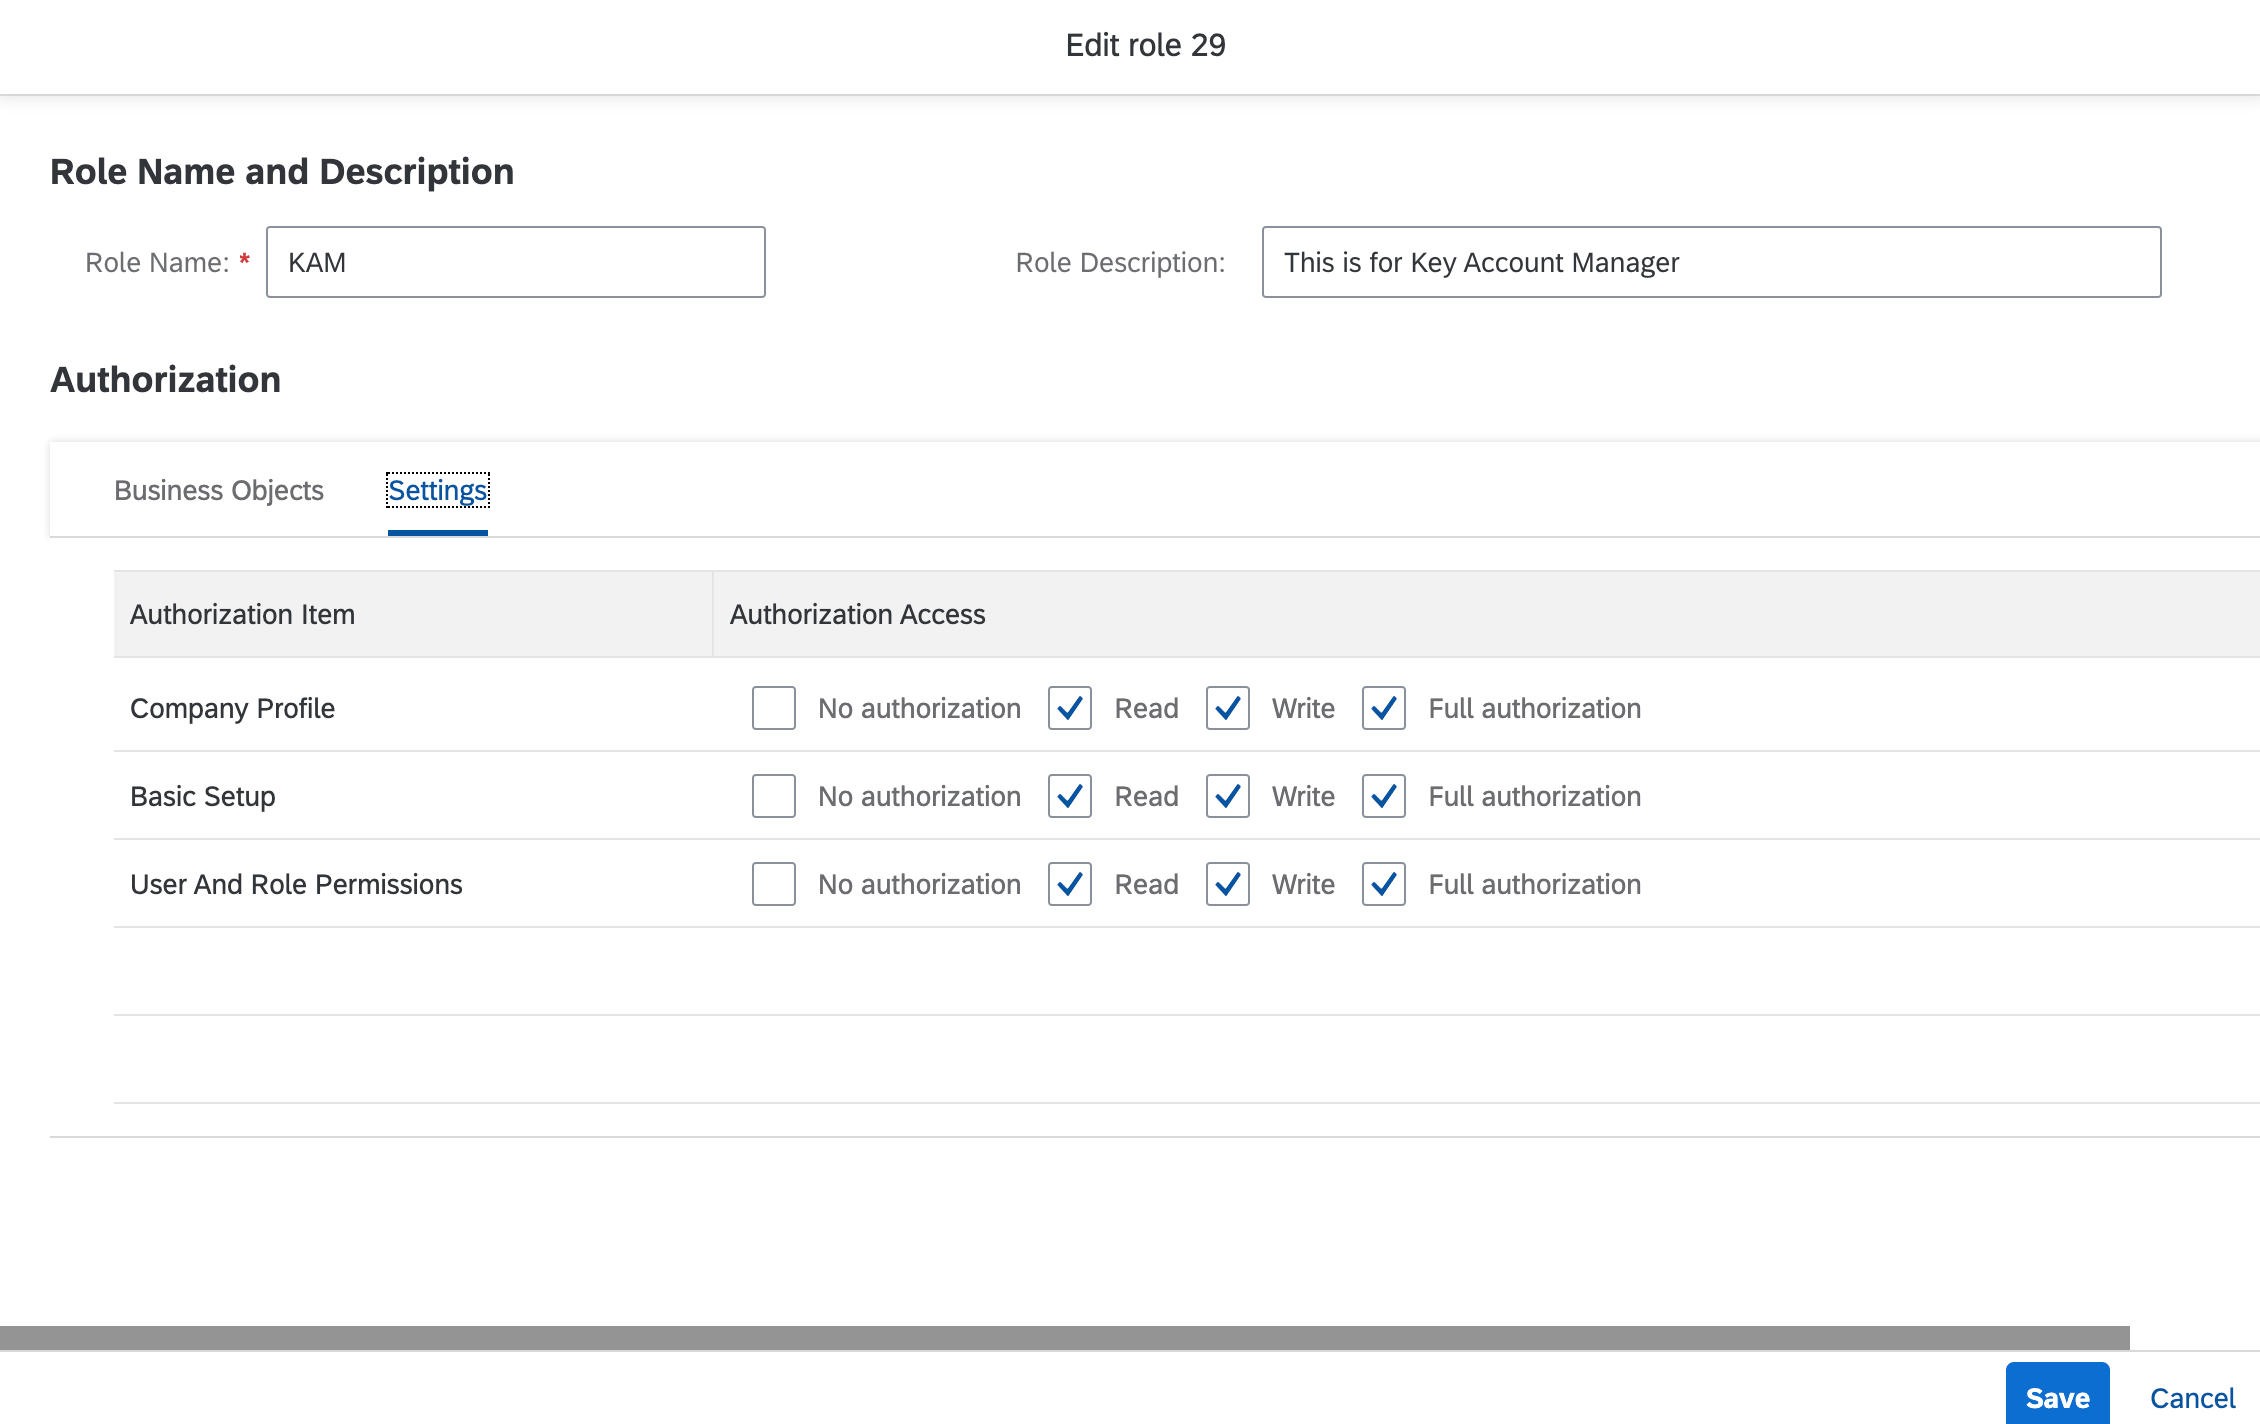Click the Role Name input field

click(515, 261)
